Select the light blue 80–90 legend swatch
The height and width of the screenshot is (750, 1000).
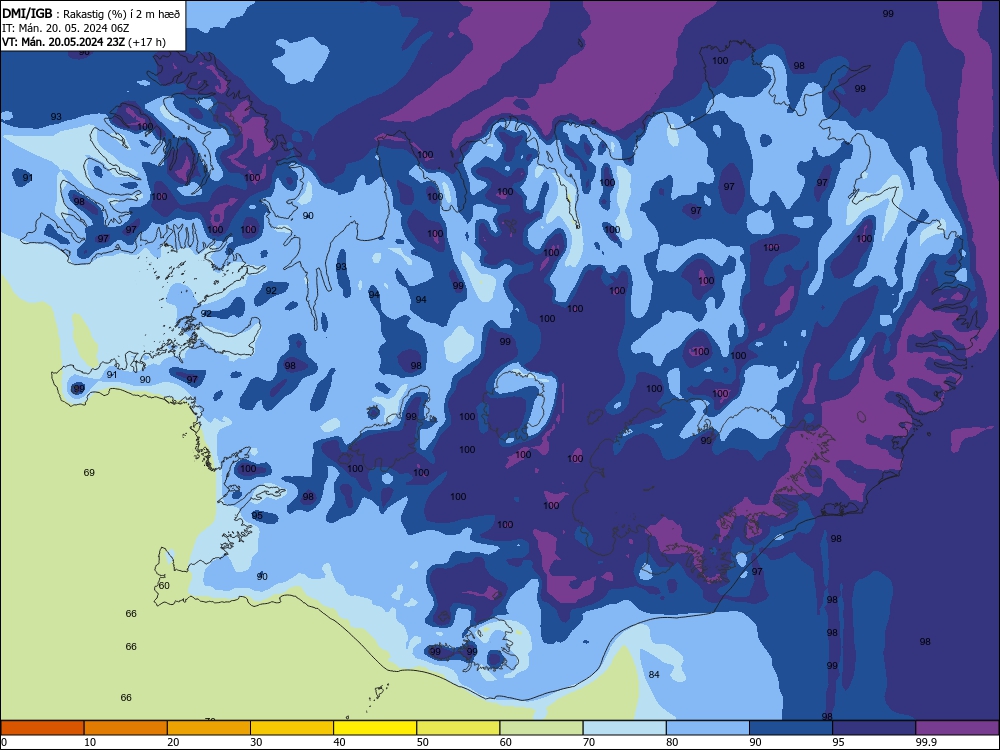[x=708, y=728]
